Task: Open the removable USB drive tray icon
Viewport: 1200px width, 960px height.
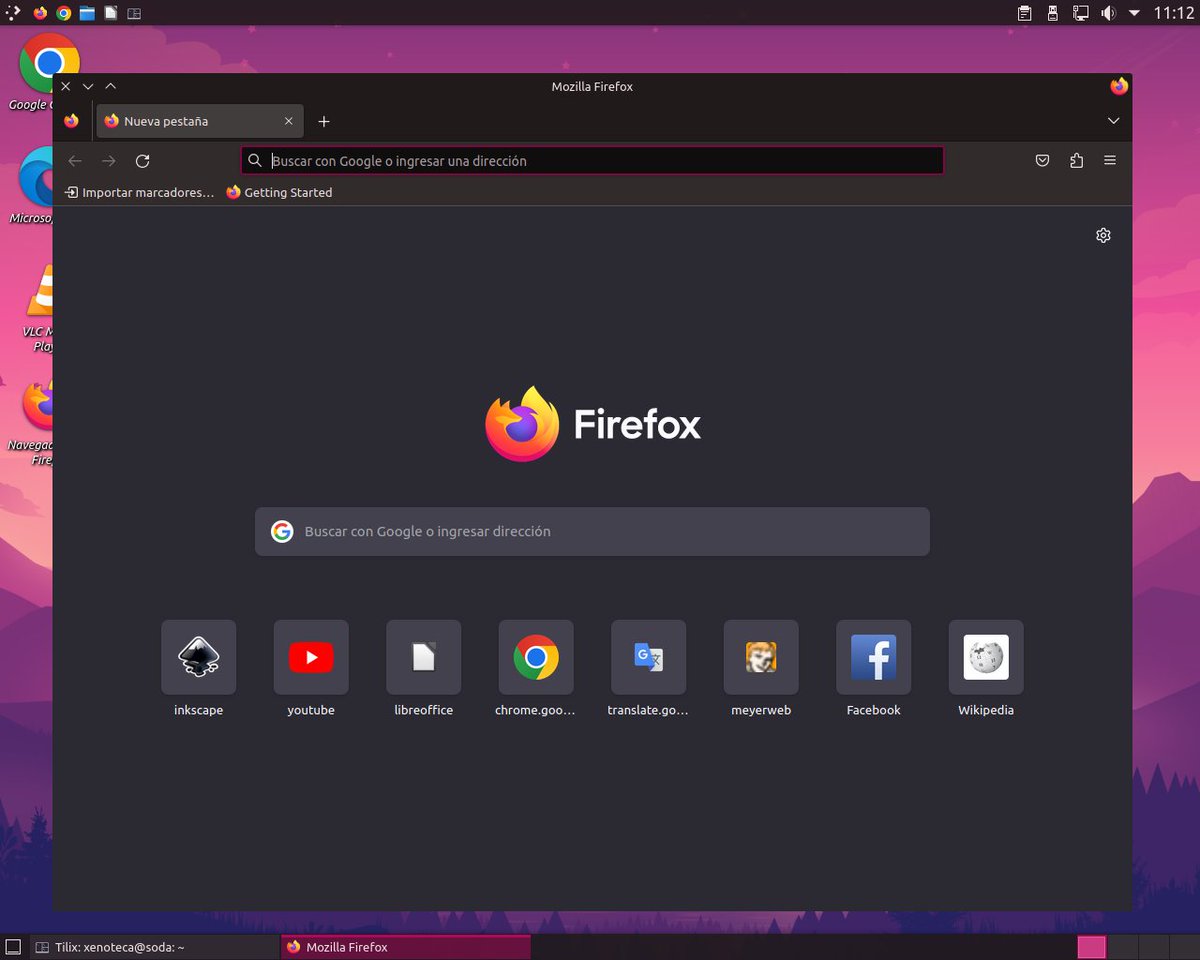Action: pyautogui.click(x=1053, y=13)
